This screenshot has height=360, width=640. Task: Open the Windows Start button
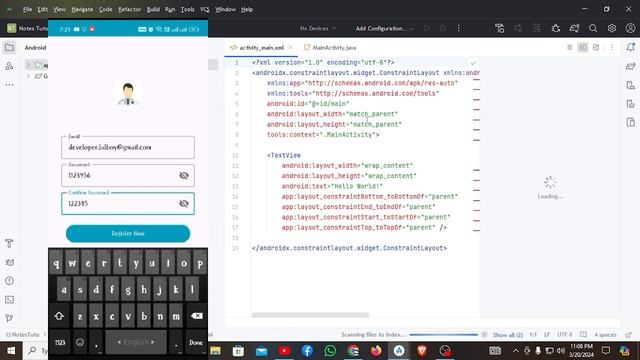pos(11,351)
